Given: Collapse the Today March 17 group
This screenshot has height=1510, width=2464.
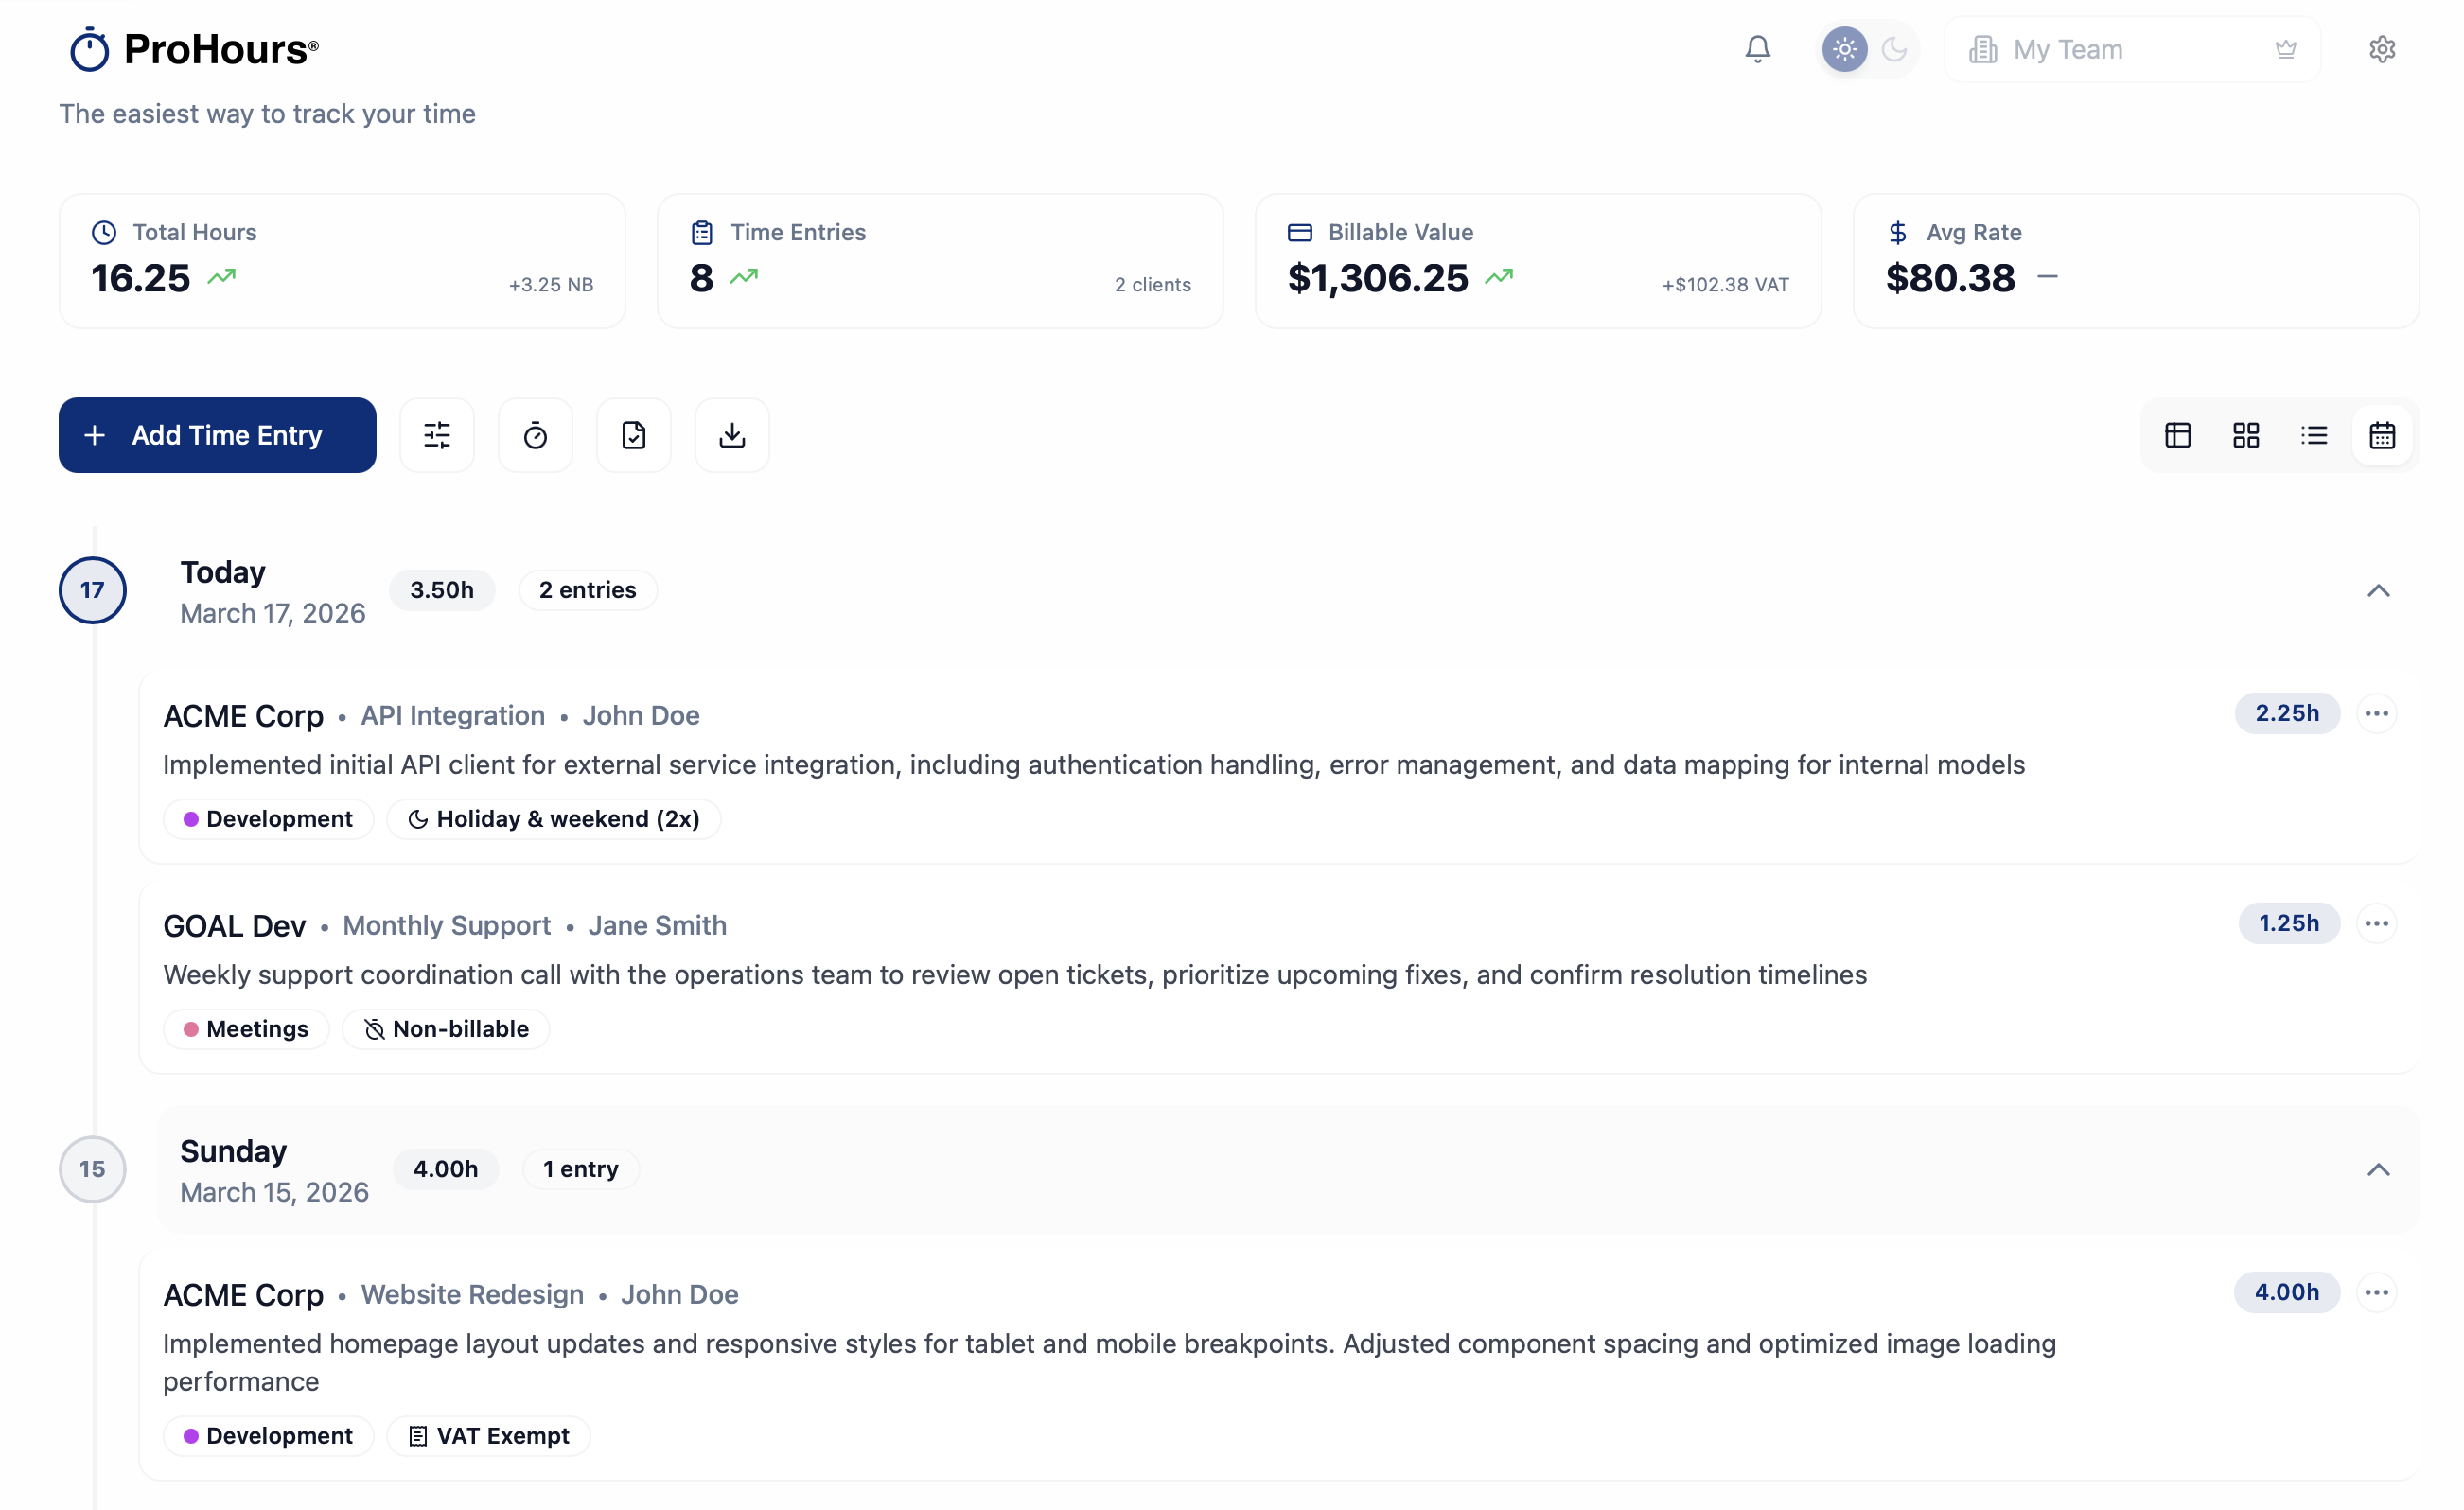Looking at the screenshot, I should pyautogui.click(x=2378, y=590).
